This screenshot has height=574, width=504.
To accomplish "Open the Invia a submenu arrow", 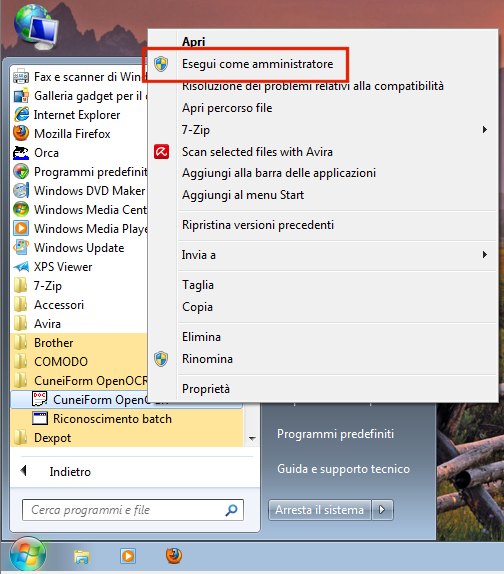I will point(485,254).
